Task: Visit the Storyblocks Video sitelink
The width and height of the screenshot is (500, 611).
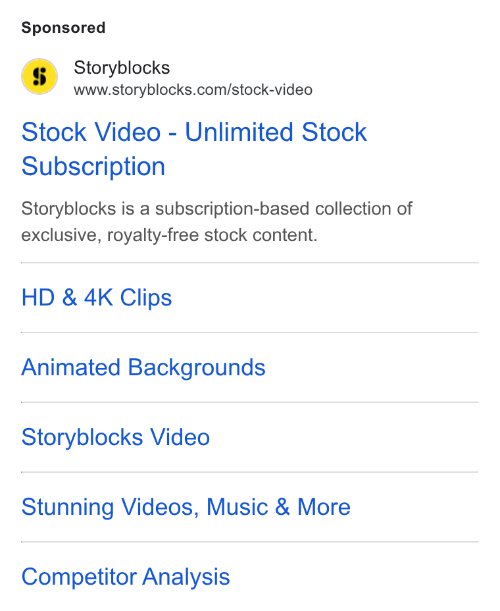Action: pos(116,437)
